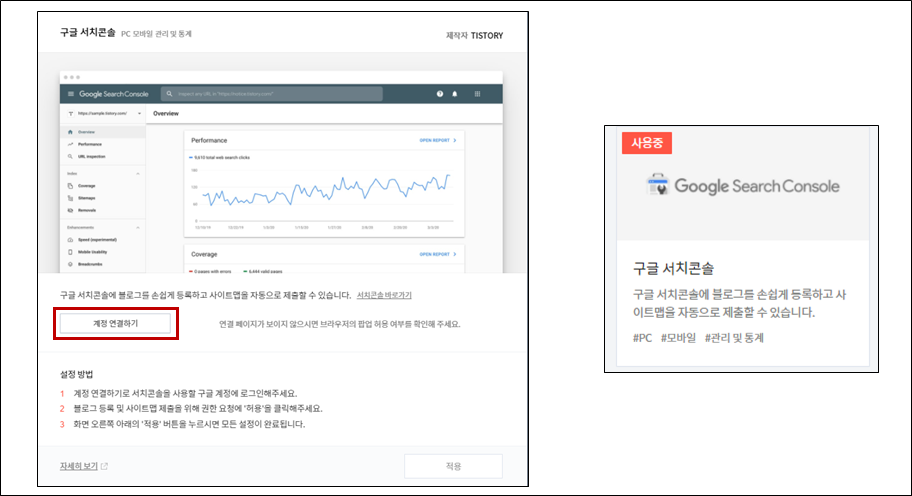Click the hamburger menu icon in Search Console preview
The width and height of the screenshot is (912, 496).
(x=71, y=94)
